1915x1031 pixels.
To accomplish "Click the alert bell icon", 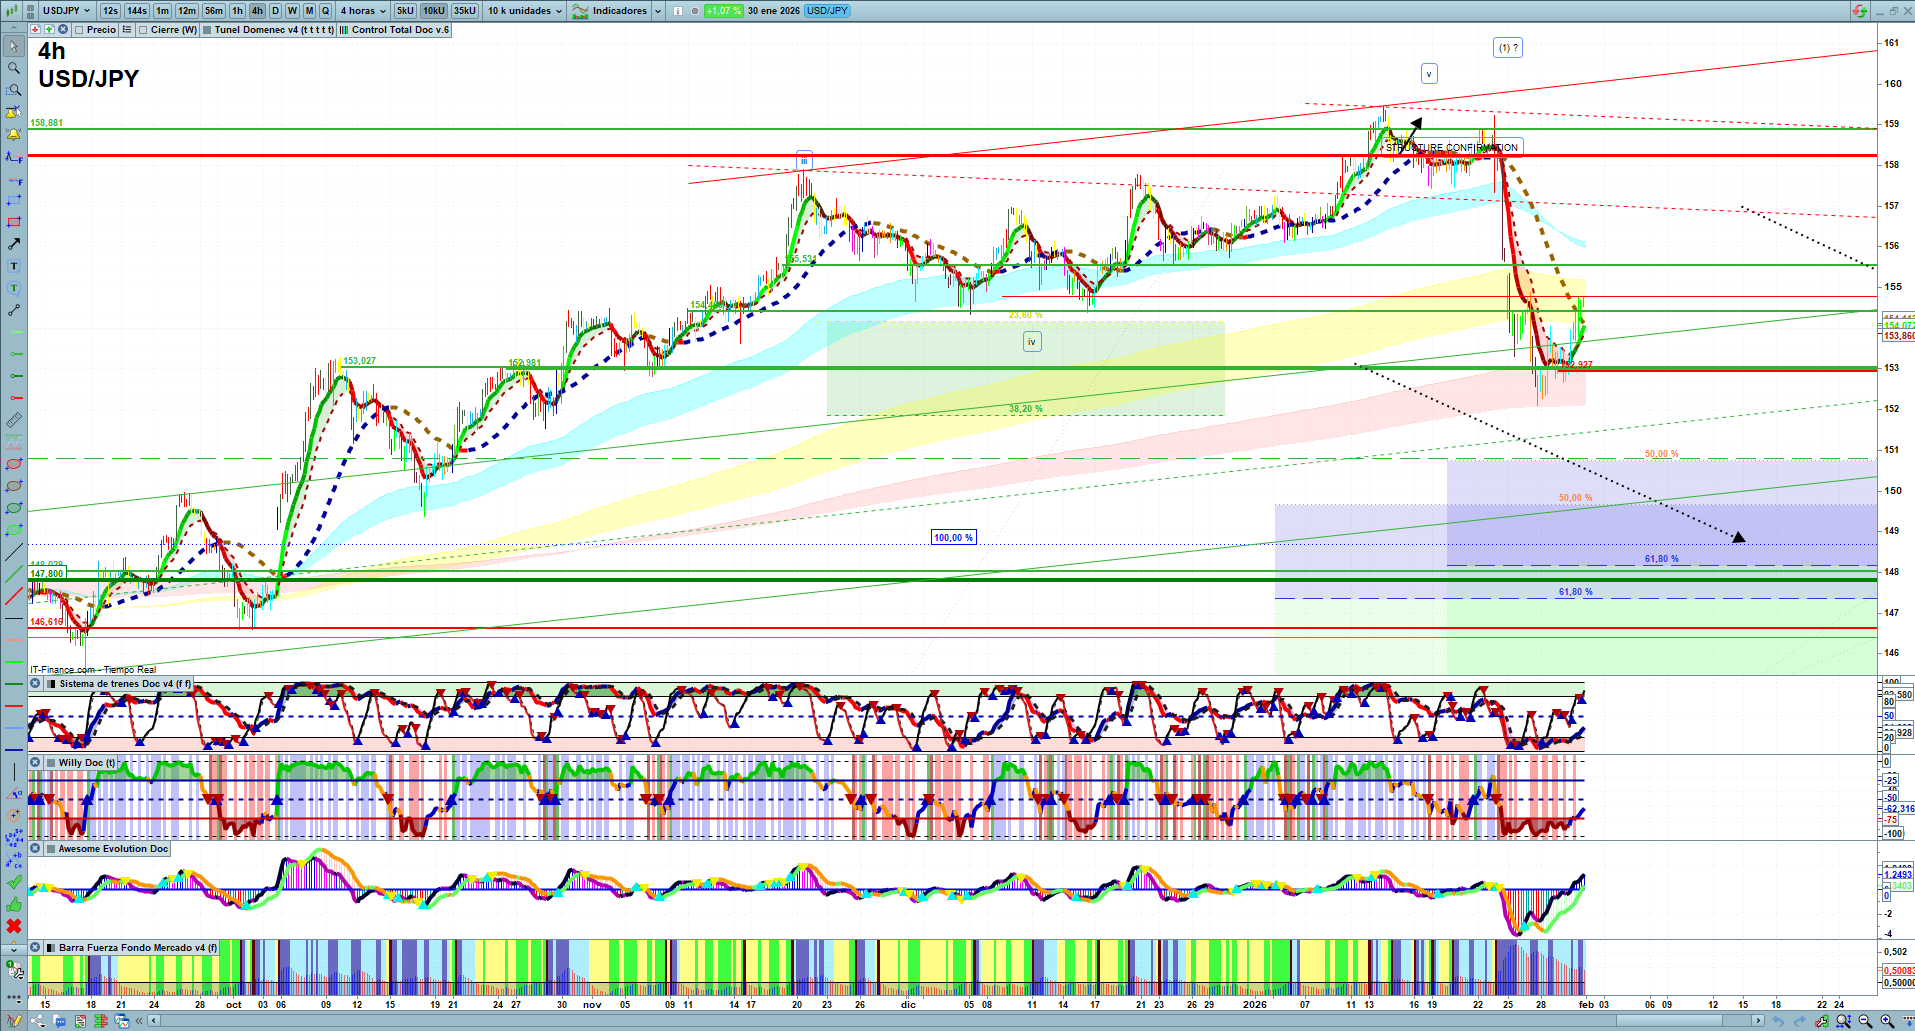I will pyautogui.click(x=14, y=134).
